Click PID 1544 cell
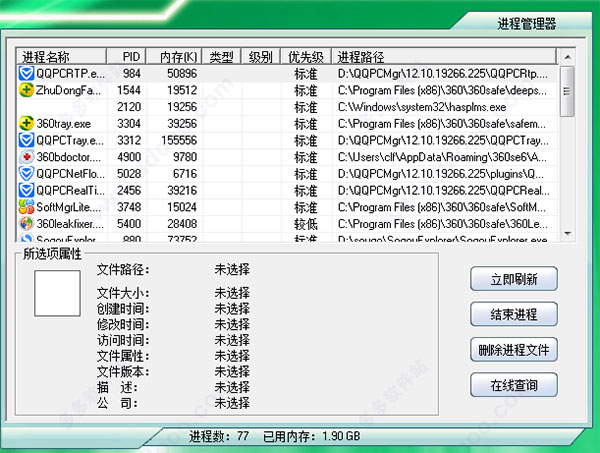 click(x=129, y=90)
